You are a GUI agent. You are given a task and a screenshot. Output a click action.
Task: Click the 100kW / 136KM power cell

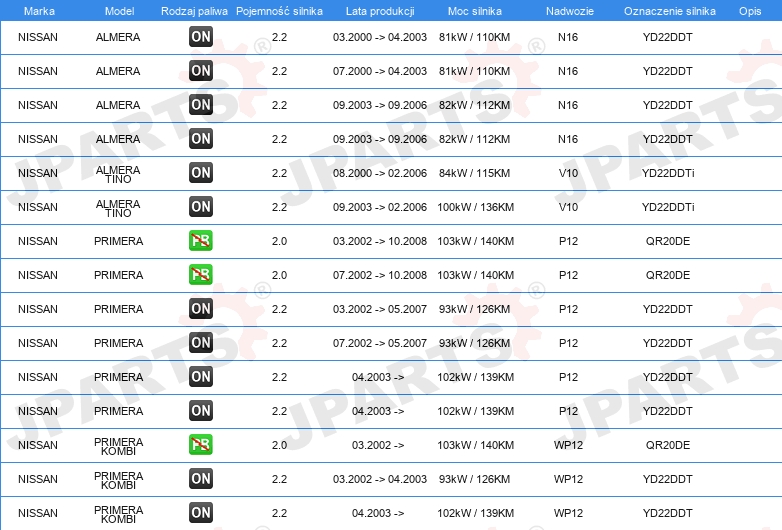pos(475,207)
